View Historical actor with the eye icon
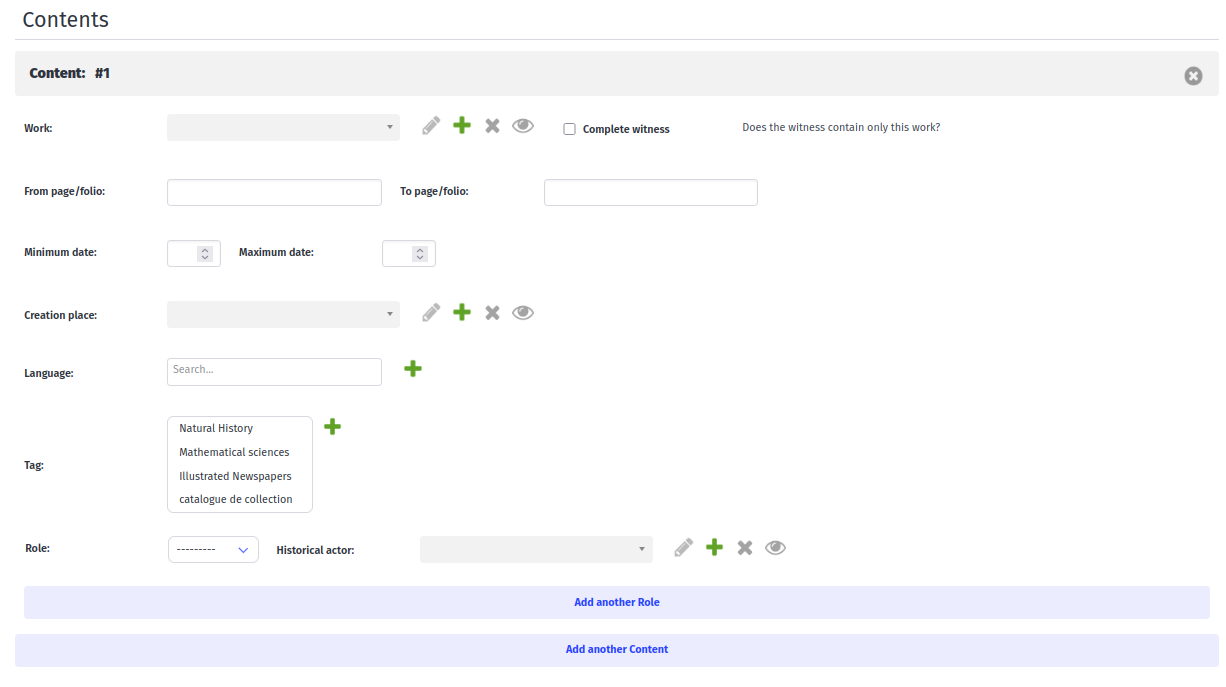 coord(775,547)
